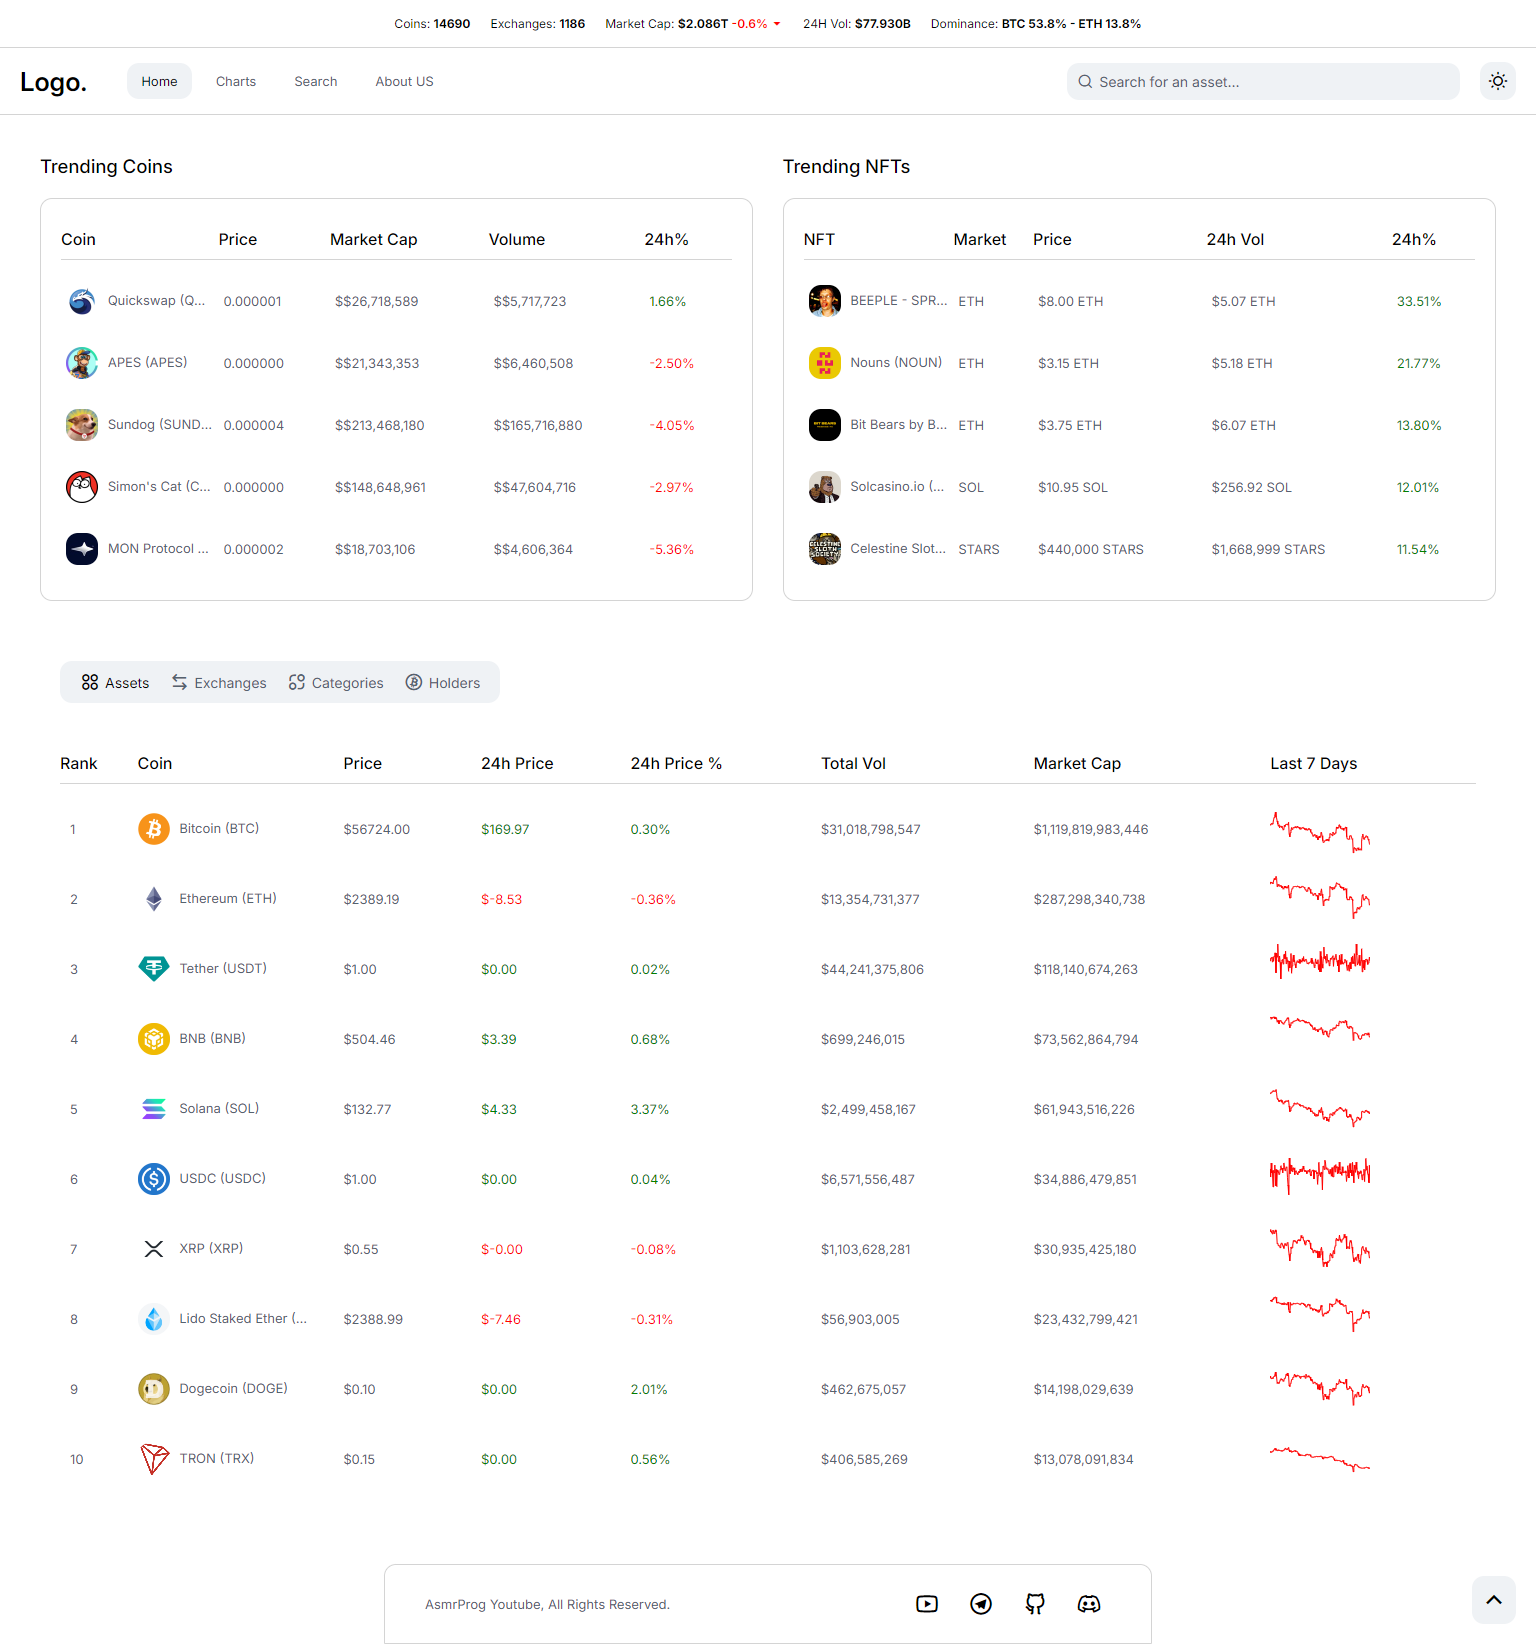Click the BNB coin icon
The image size is (1536, 1644).
[154, 1039]
